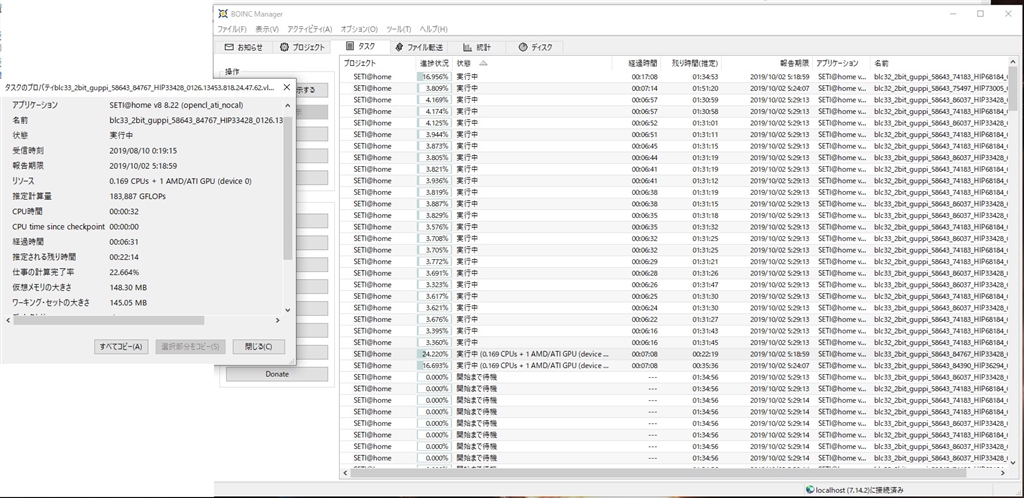
Task: Select the task row with 3.576% progress
Action: point(675,226)
